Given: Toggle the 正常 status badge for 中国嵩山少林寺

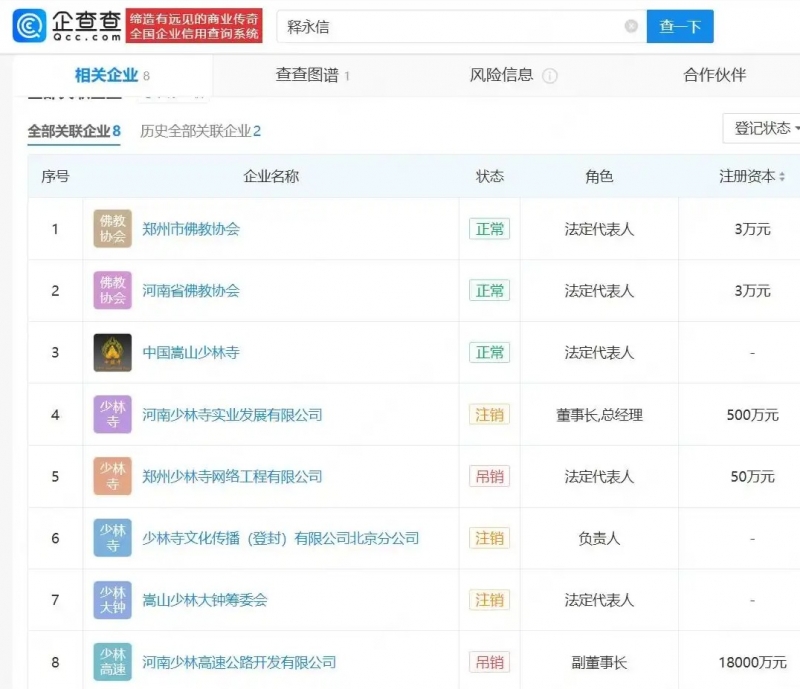Looking at the screenshot, I should (490, 352).
